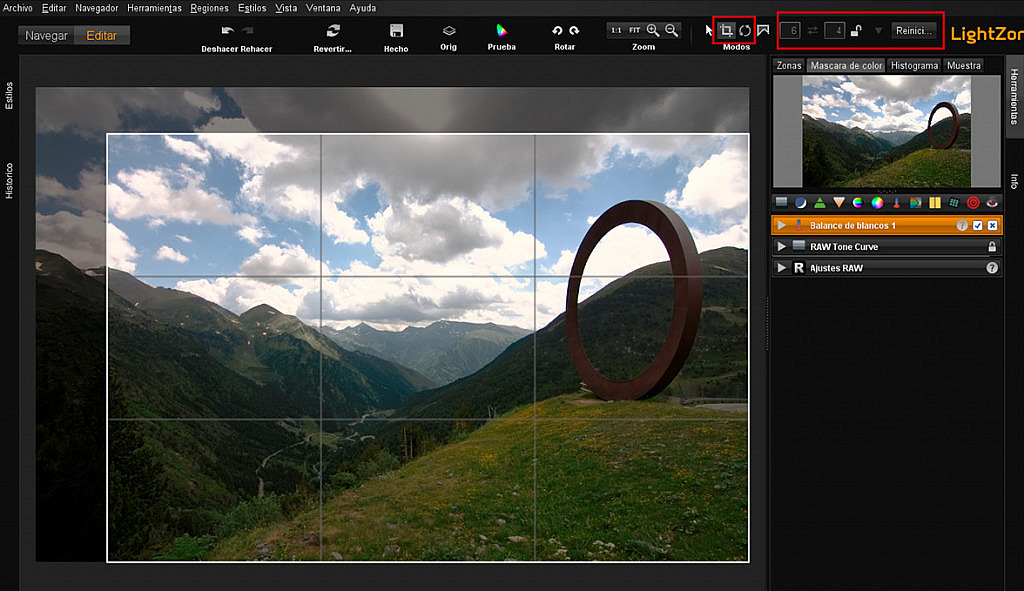Click the image preview thumbnail
The height and width of the screenshot is (591, 1024).
(886, 130)
